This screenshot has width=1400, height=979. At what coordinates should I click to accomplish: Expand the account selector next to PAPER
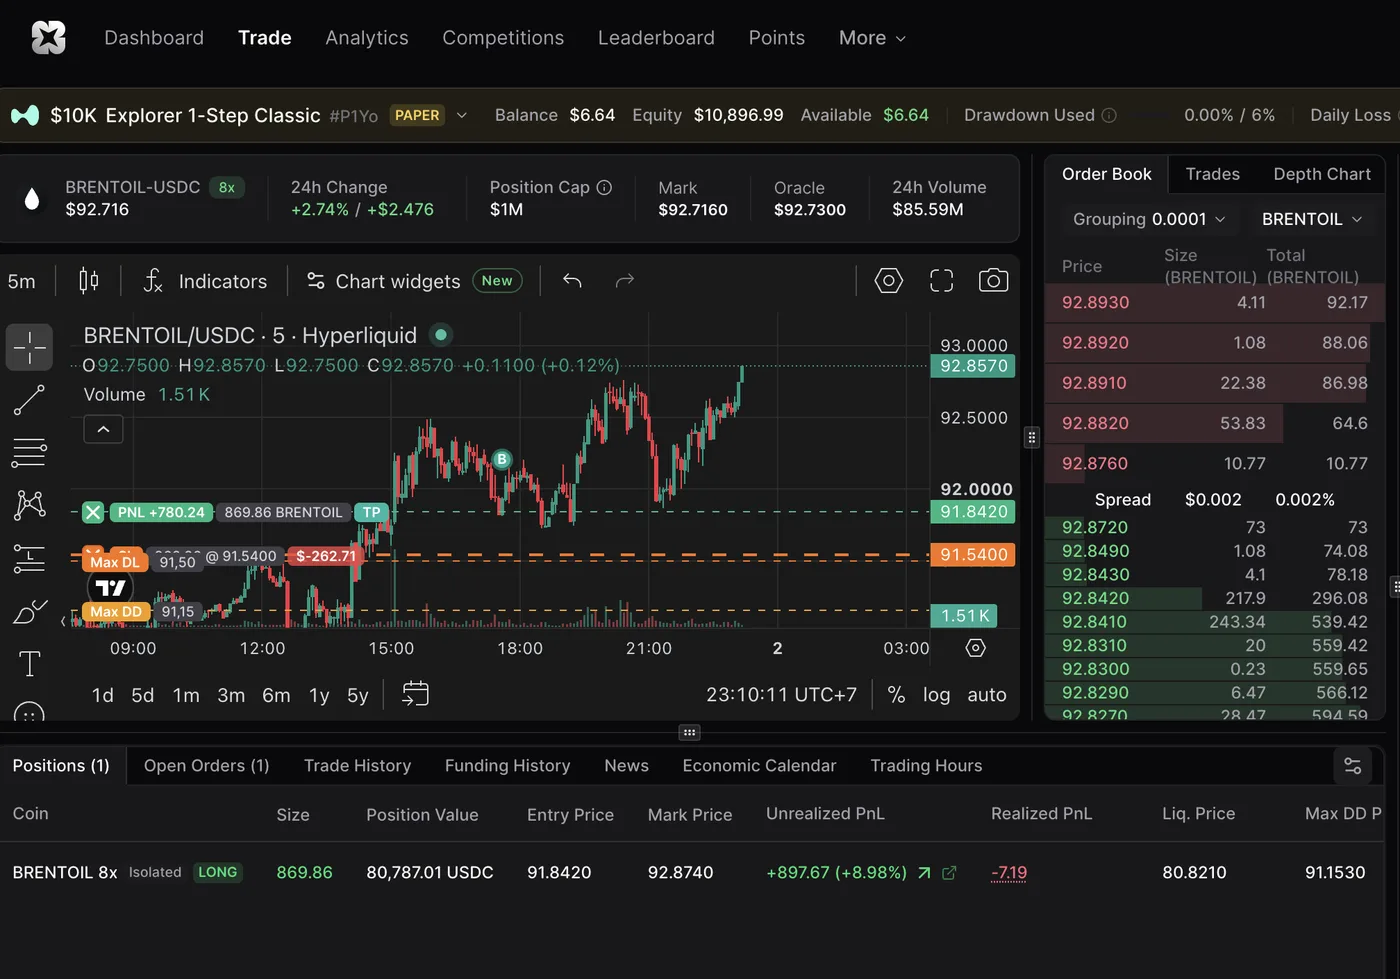click(462, 115)
